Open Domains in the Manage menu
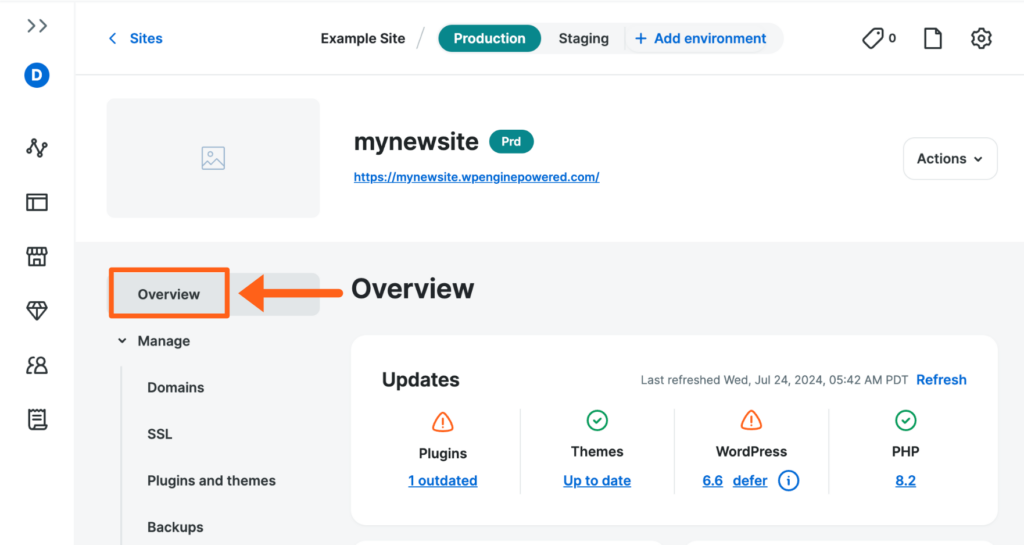 pyautogui.click(x=176, y=388)
